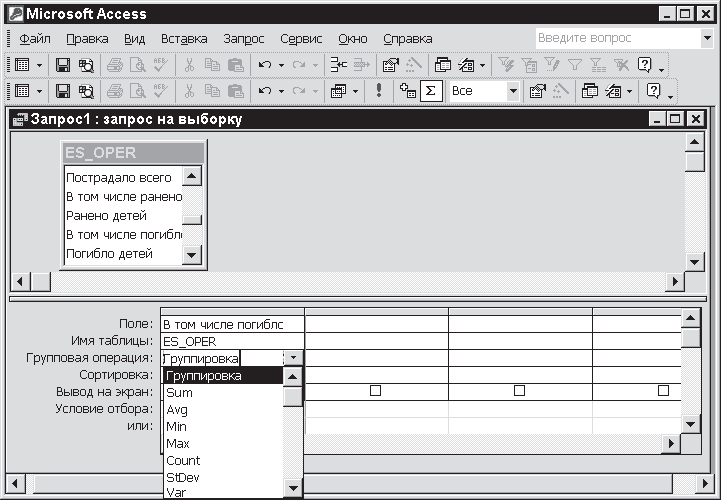Click the Run query exclamation mark icon
This screenshot has height=500, width=721.
coord(380,91)
